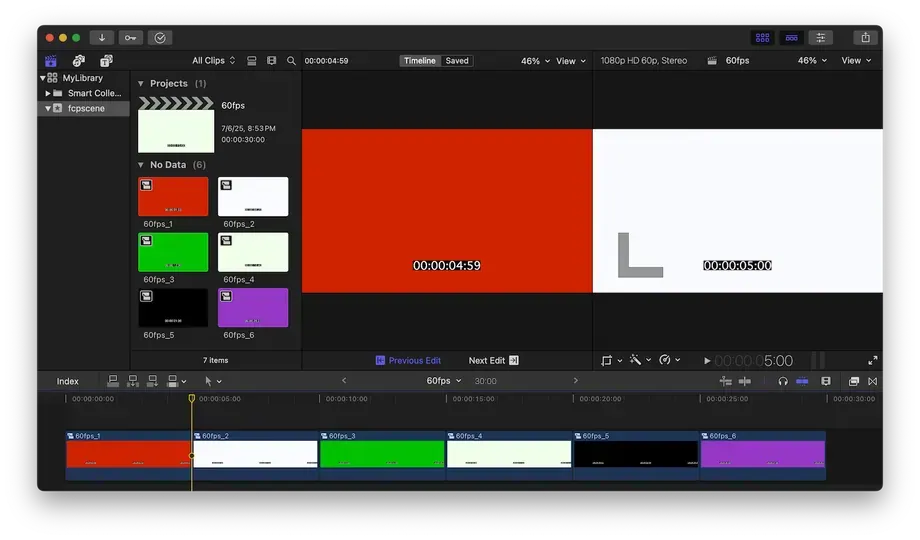
Task: Select the 60fps_5 black clip thumbnail
Action: pyautogui.click(x=173, y=308)
